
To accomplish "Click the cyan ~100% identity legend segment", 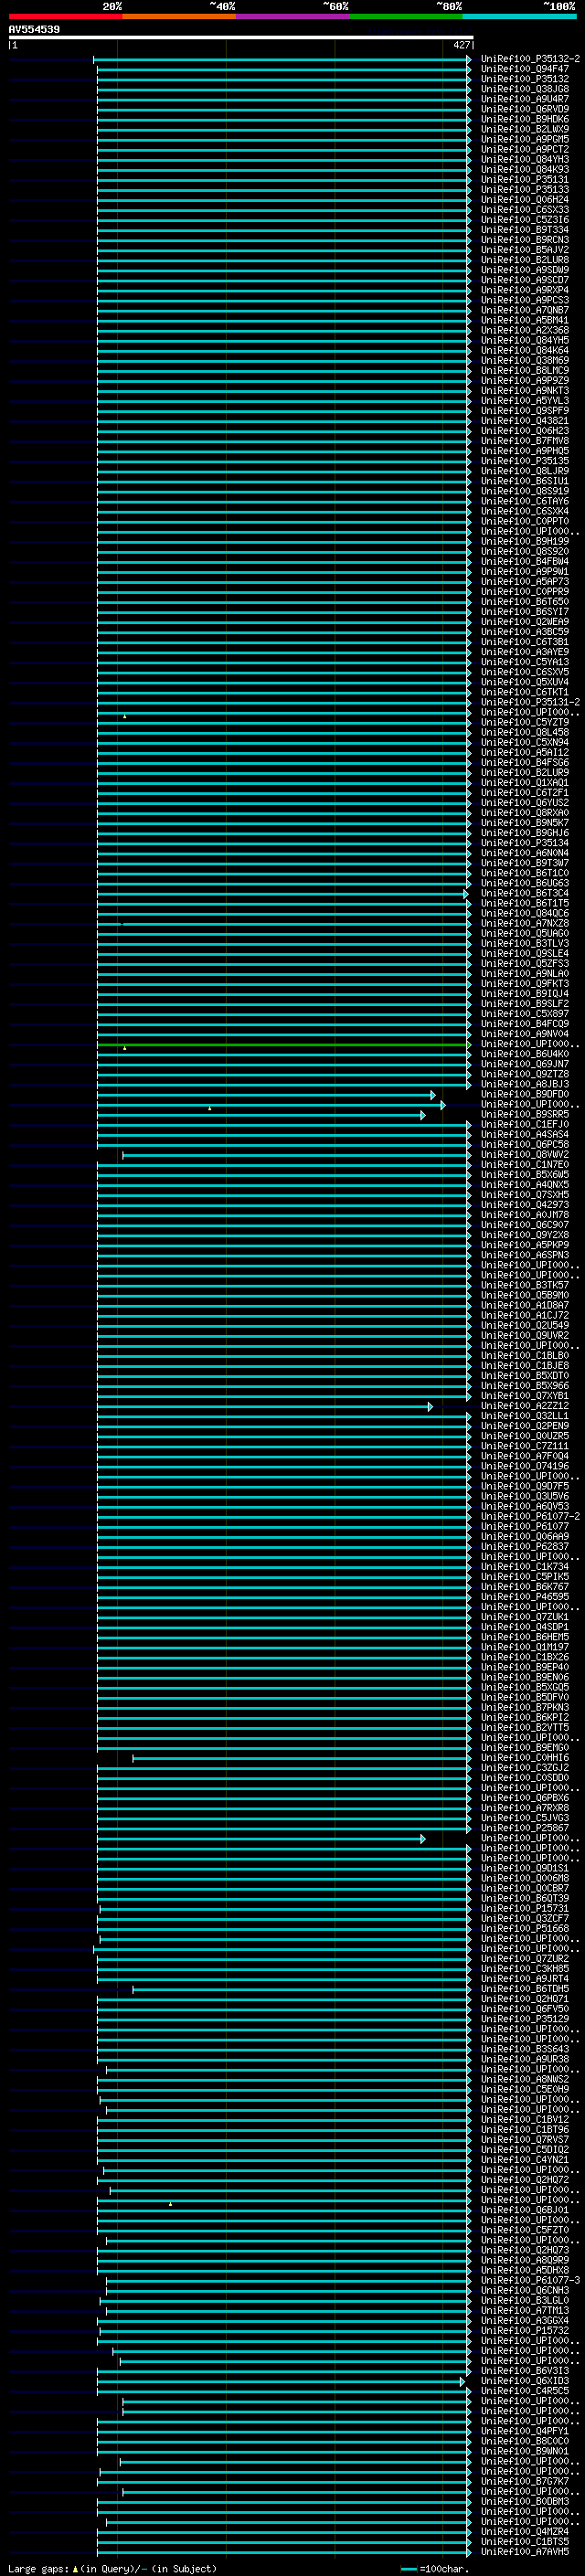I will (519, 16).
